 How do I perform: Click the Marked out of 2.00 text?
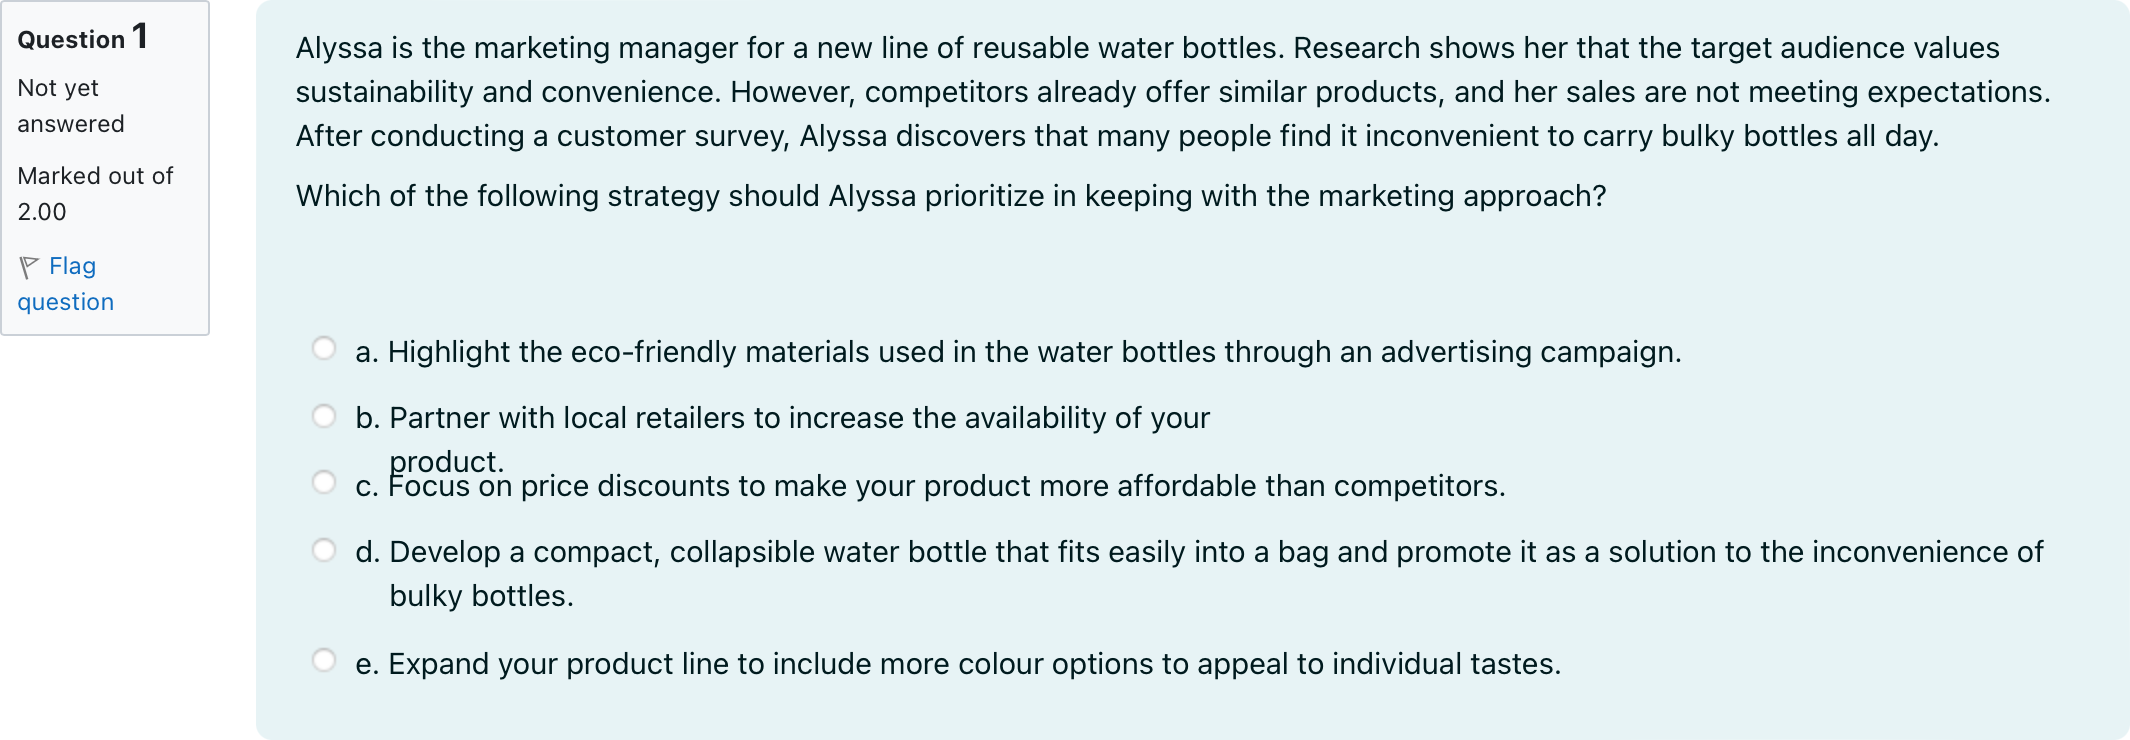[95, 194]
